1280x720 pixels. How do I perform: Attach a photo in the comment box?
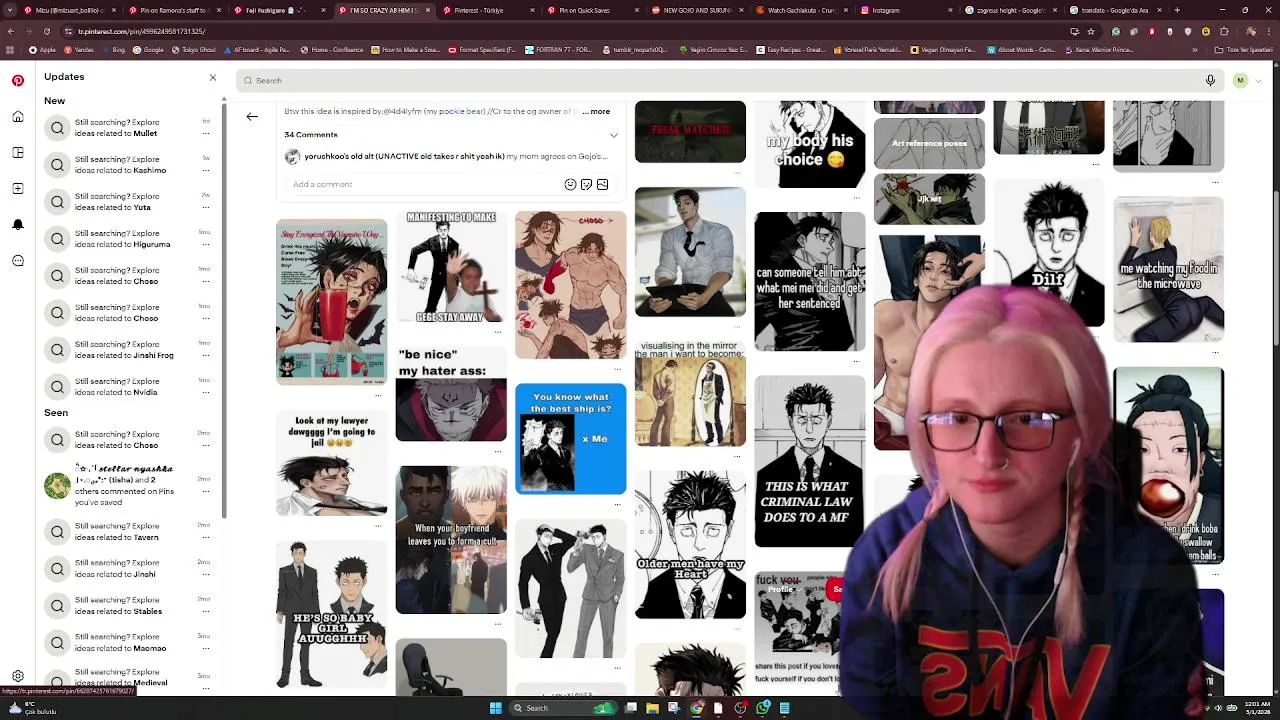coord(602,184)
